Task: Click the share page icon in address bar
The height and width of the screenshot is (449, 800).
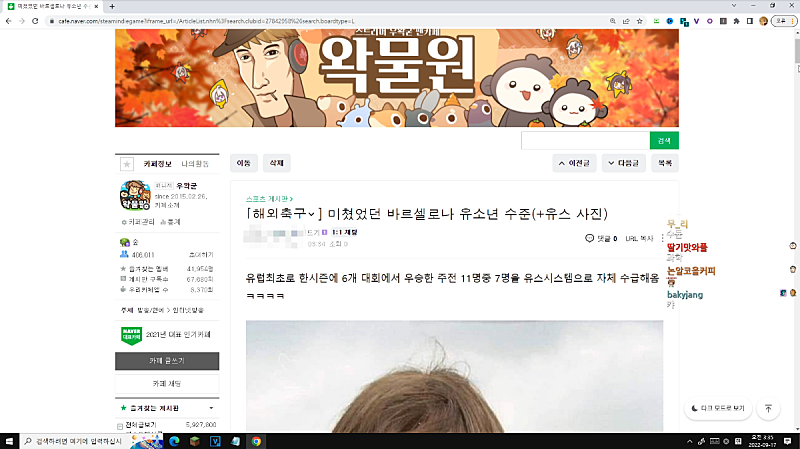Action: (x=626, y=21)
